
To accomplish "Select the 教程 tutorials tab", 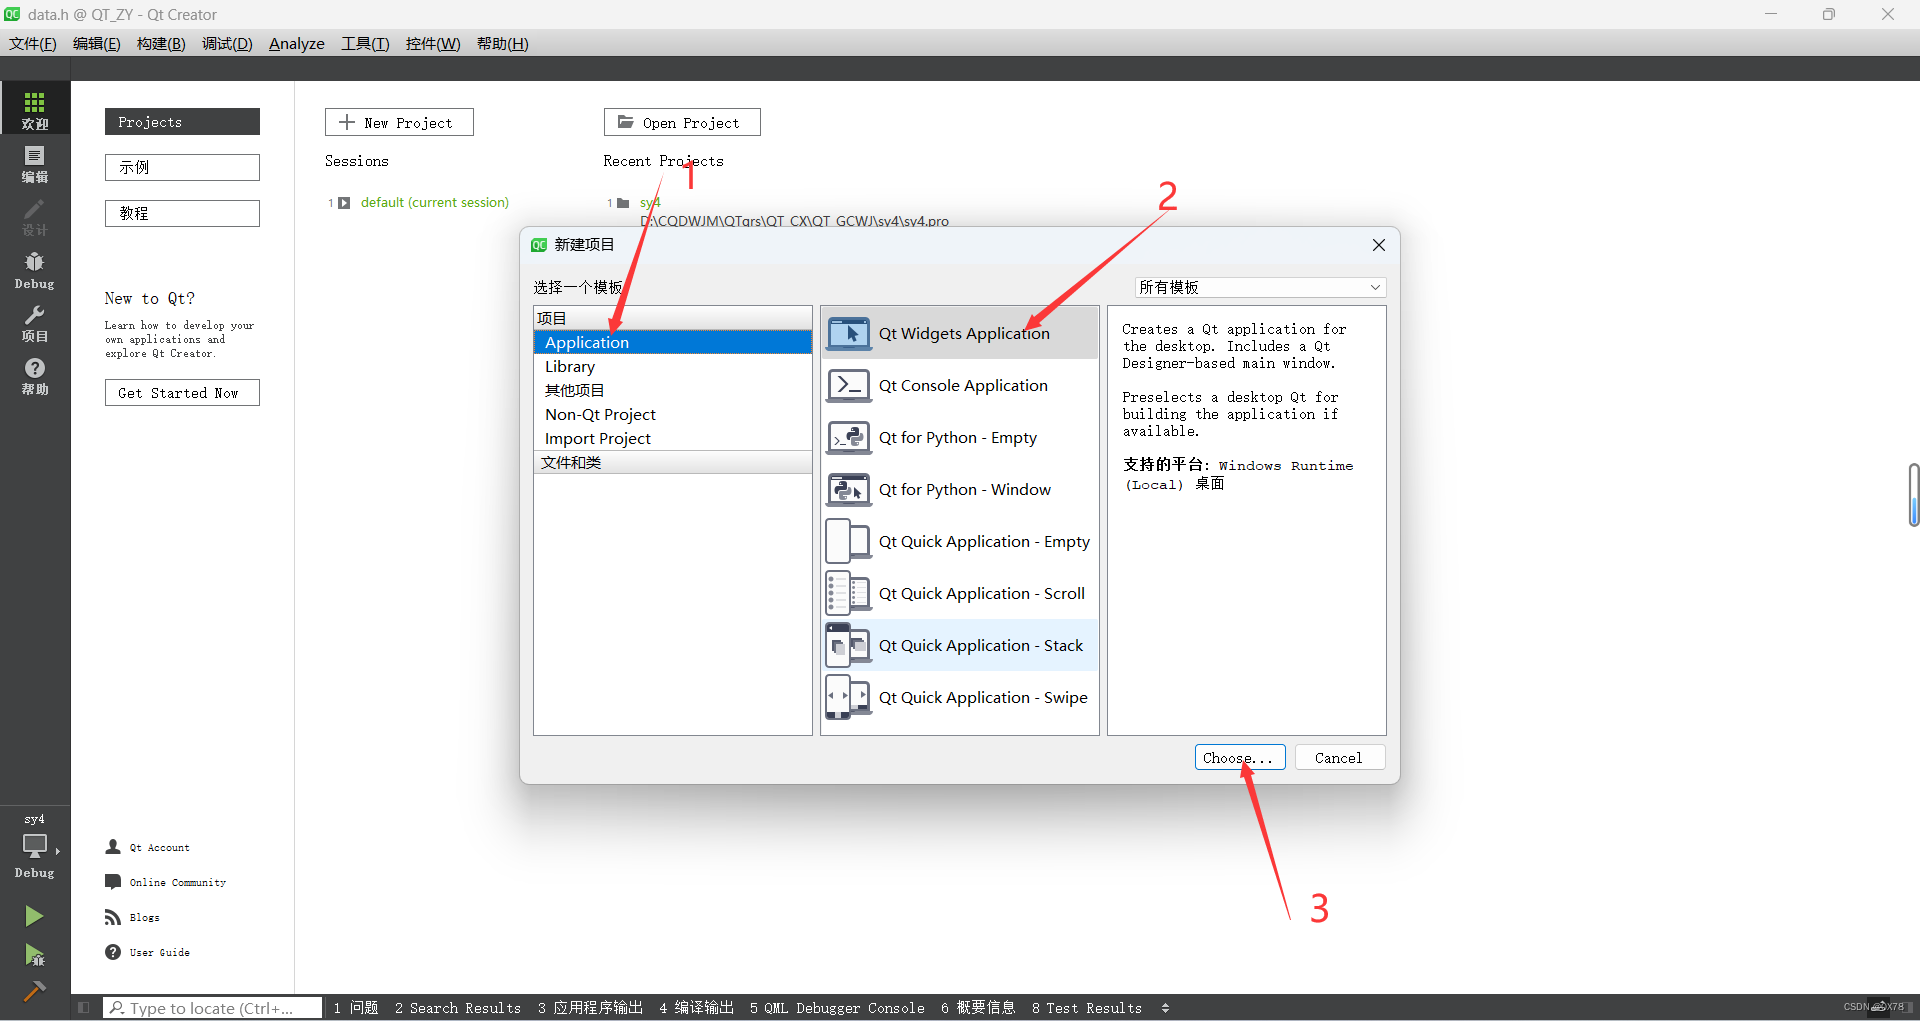I will pyautogui.click(x=182, y=213).
